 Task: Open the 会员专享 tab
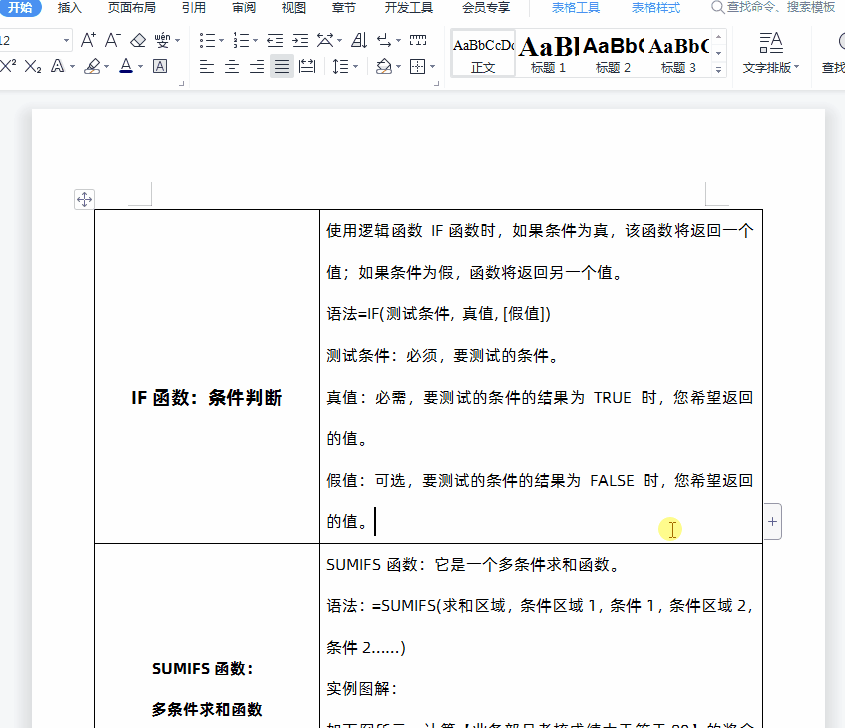486,8
